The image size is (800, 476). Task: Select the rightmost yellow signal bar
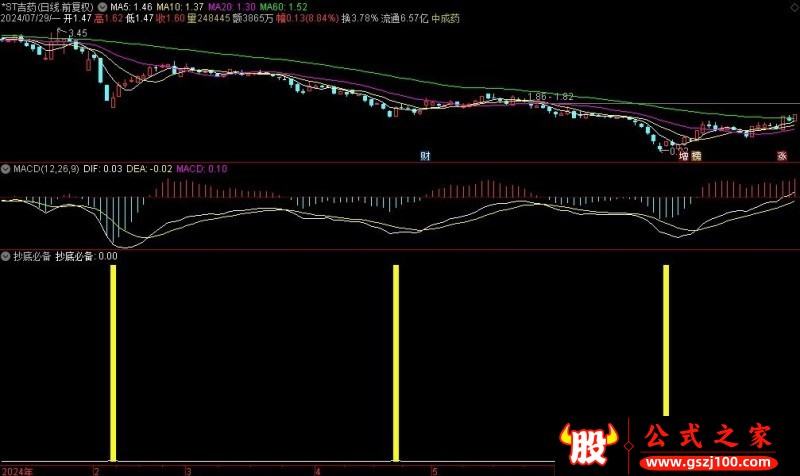(666, 340)
